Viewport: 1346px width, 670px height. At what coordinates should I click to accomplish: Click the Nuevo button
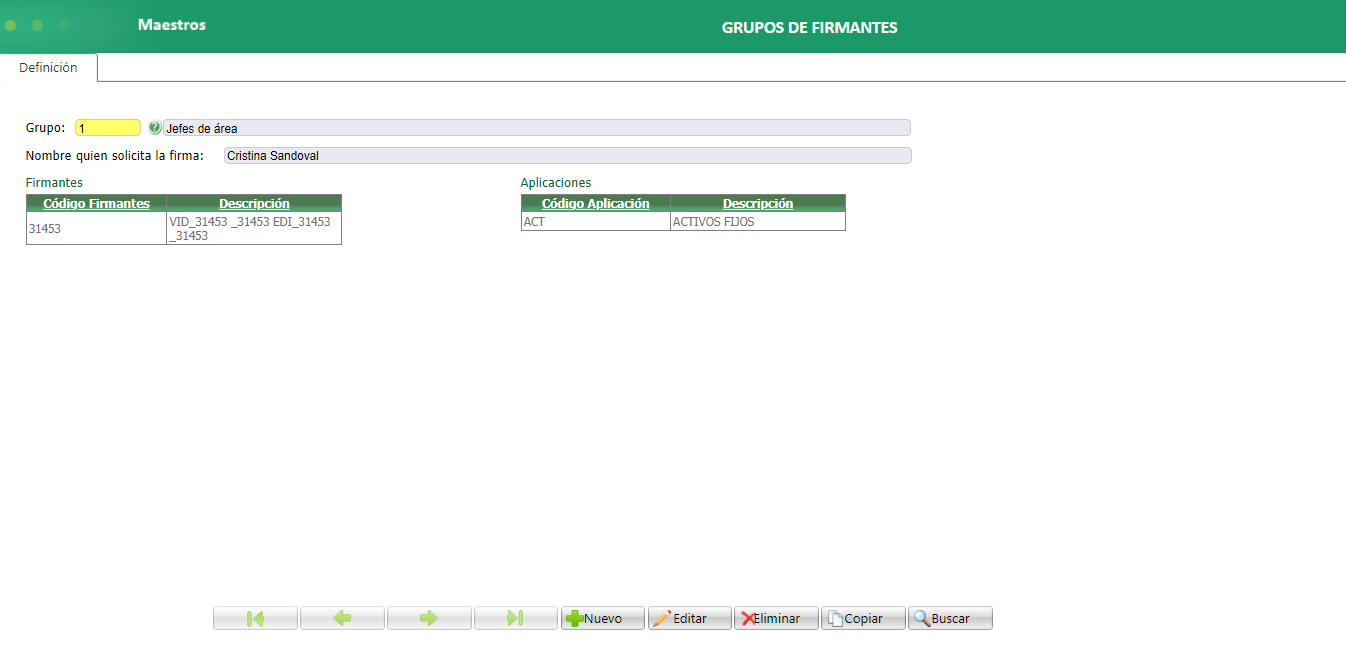point(603,618)
